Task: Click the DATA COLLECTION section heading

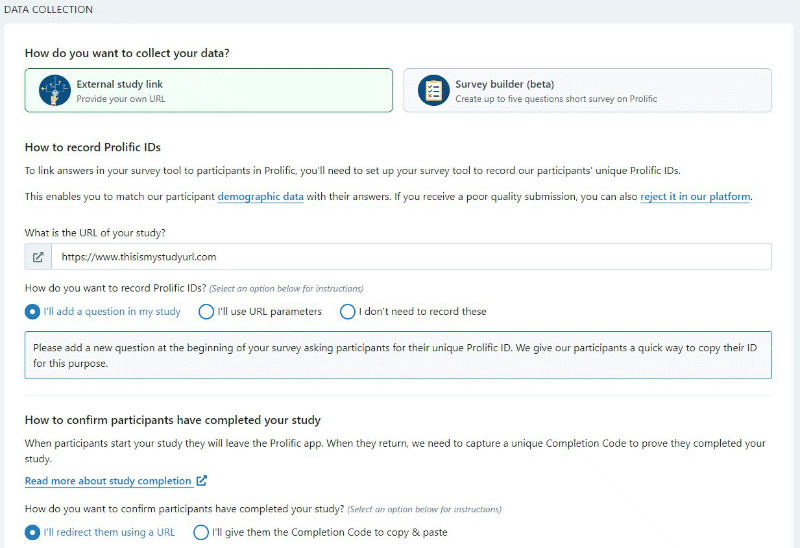Action: coord(48,10)
